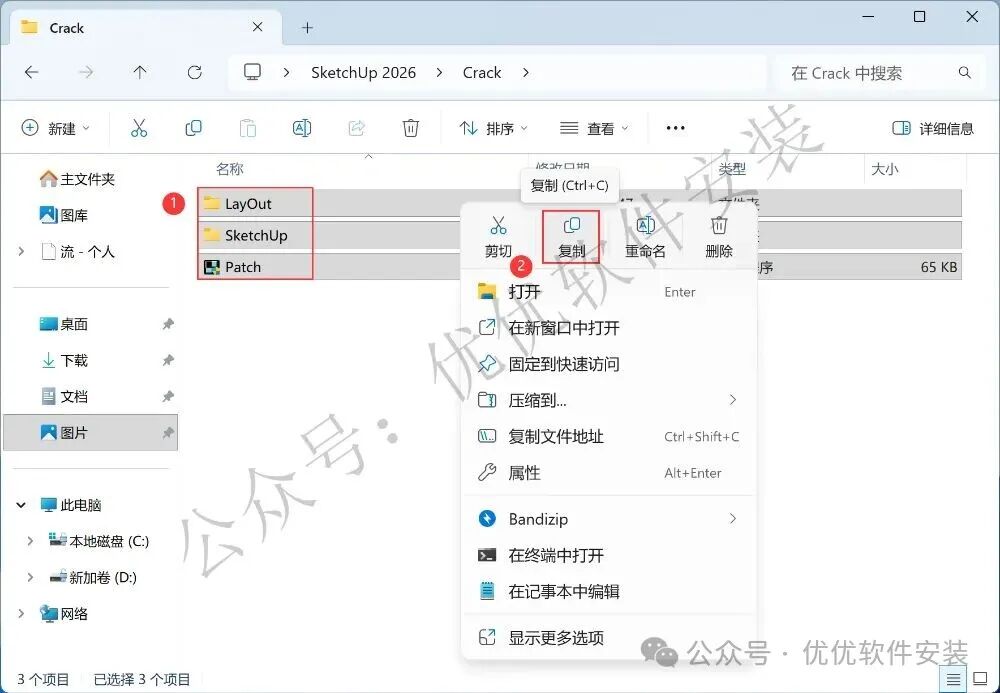Expand the 新加卷 (D:) node
The width and height of the screenshot is (1000, 693).
[x=30, y=578]
